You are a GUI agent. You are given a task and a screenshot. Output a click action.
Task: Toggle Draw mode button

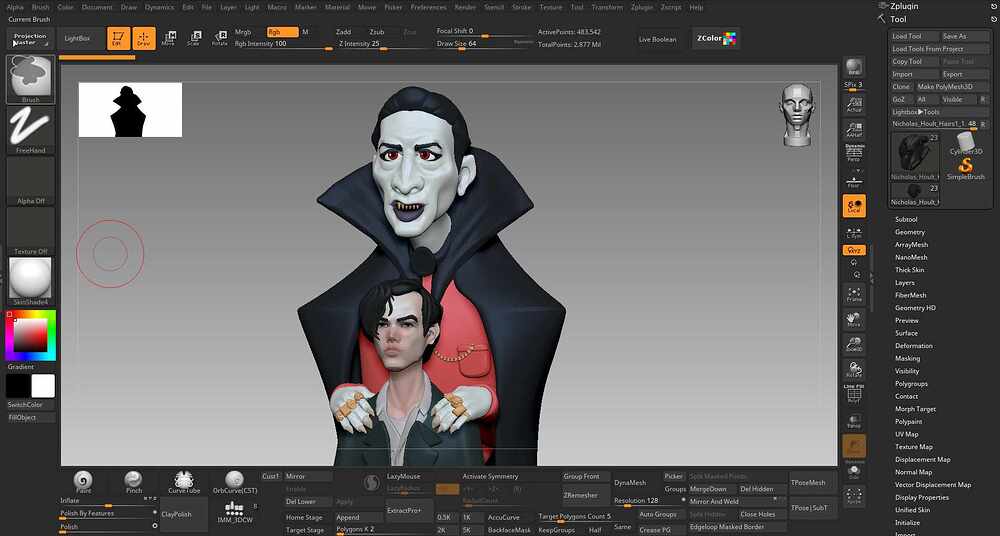tap(144, 38)
